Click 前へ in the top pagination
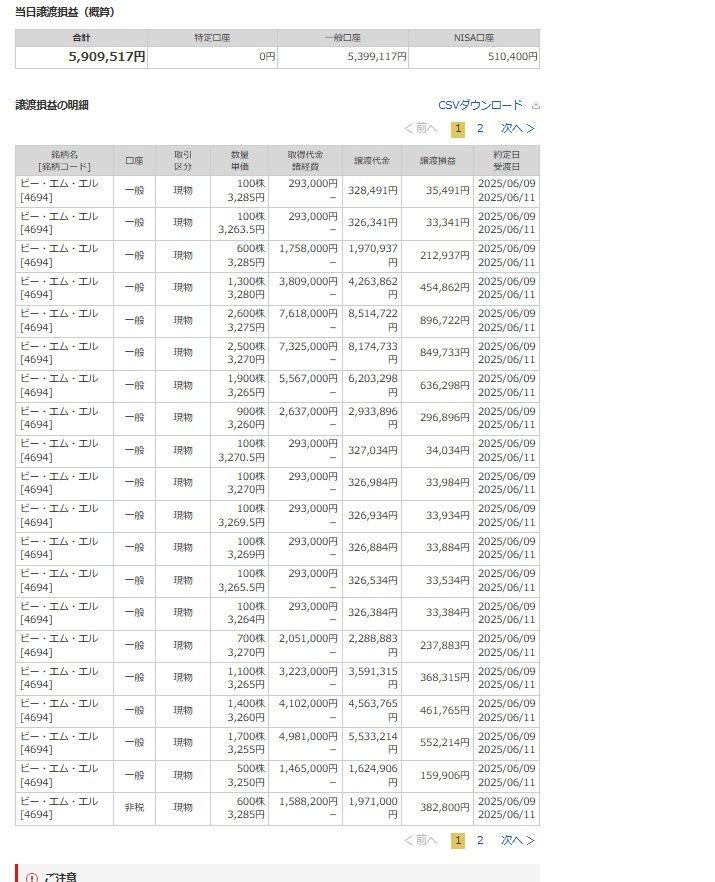The width and height of the screenshot is (715, 882). click(421, 128)
